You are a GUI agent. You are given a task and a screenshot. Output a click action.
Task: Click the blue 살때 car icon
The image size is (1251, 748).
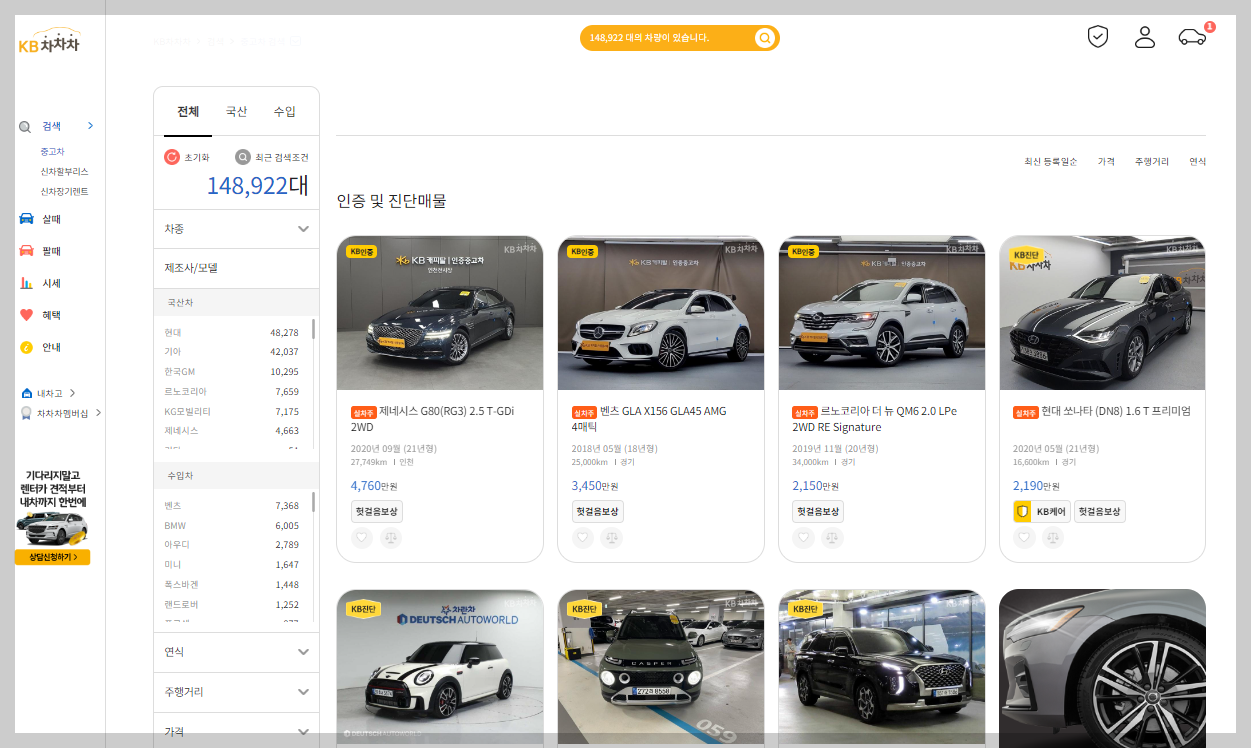[x=26, y=219]
